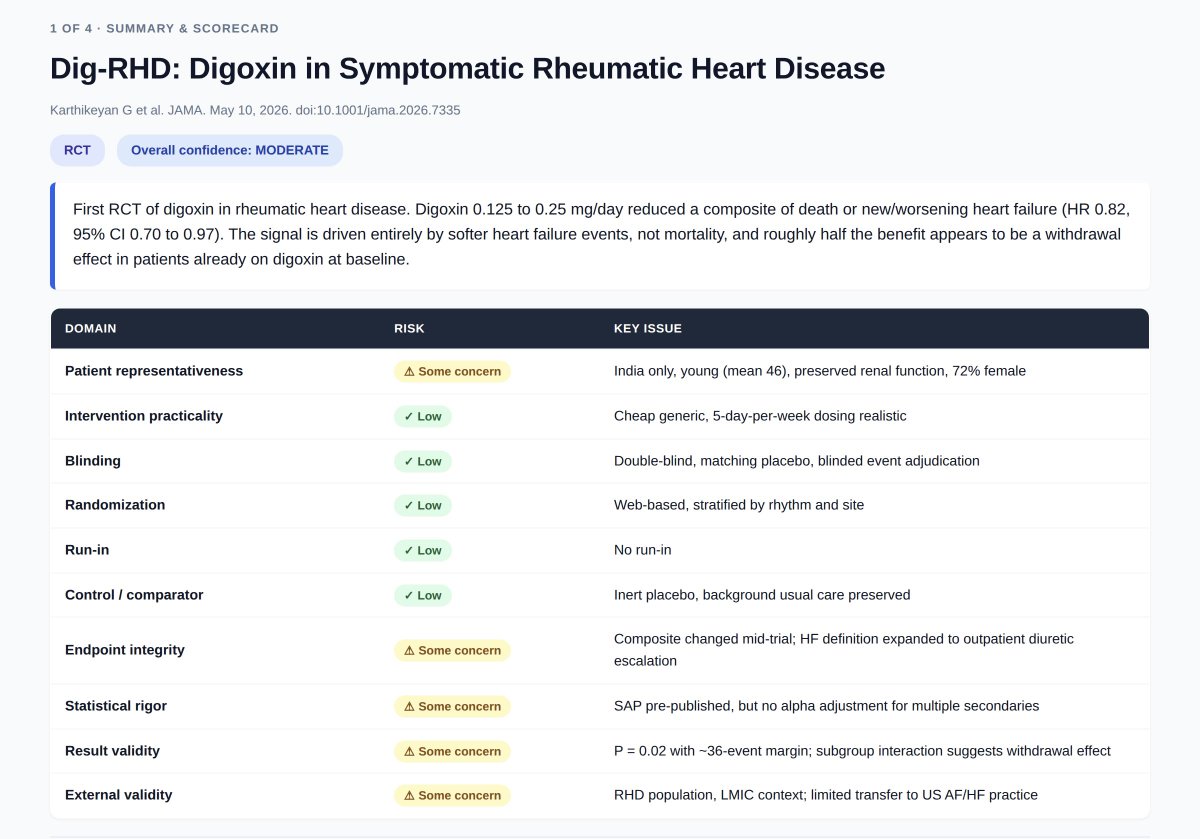Click the KEY ISSUE column header
The image size is (1200, 839).
point(648,328)
